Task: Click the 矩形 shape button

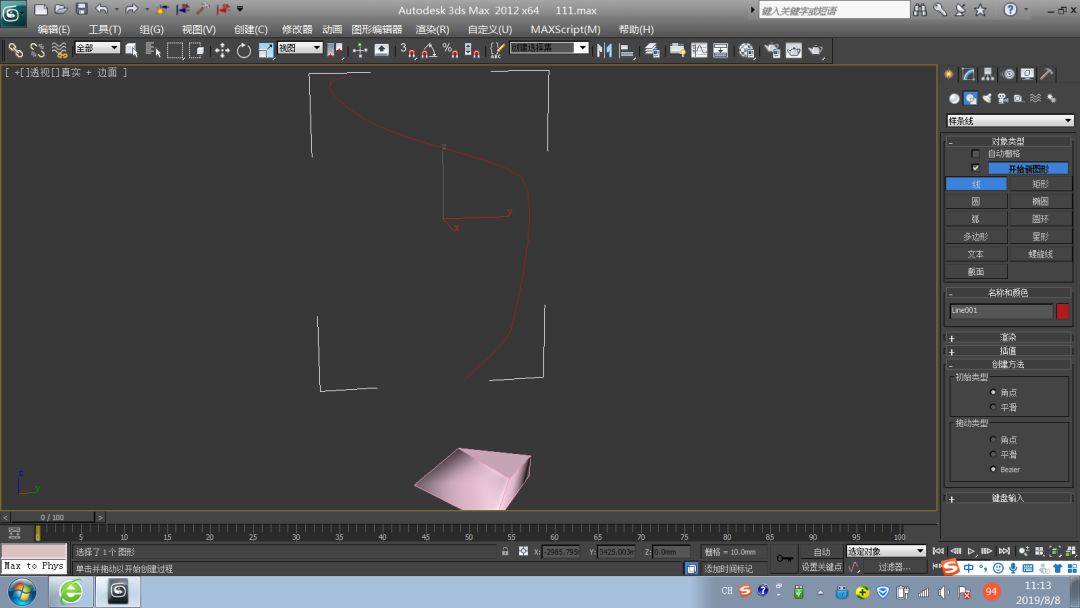Action: 1040,184
